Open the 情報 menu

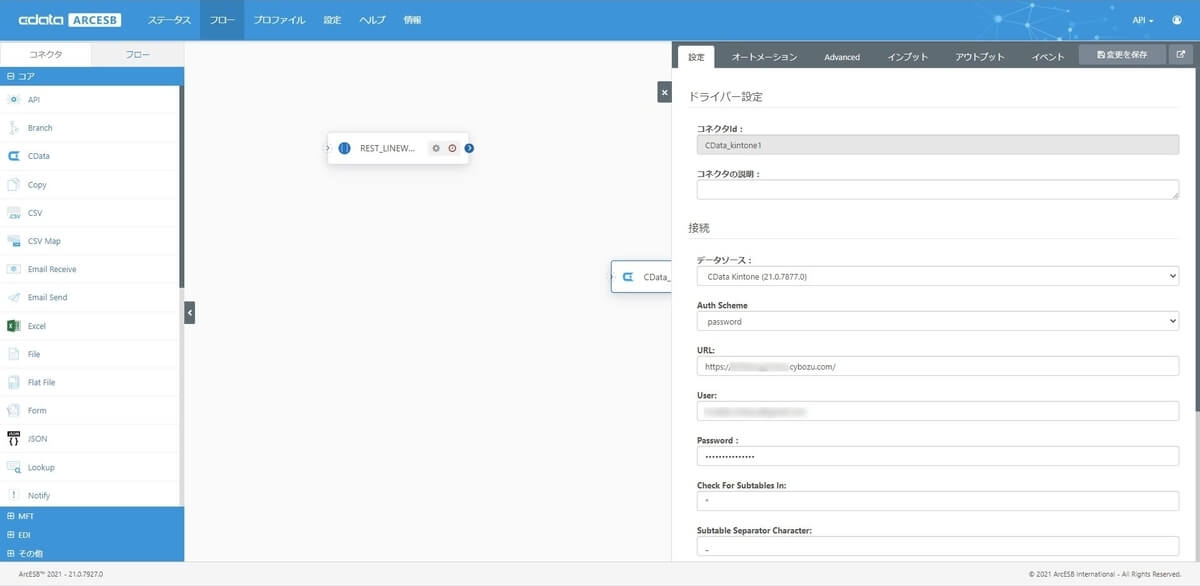[412, 20]
